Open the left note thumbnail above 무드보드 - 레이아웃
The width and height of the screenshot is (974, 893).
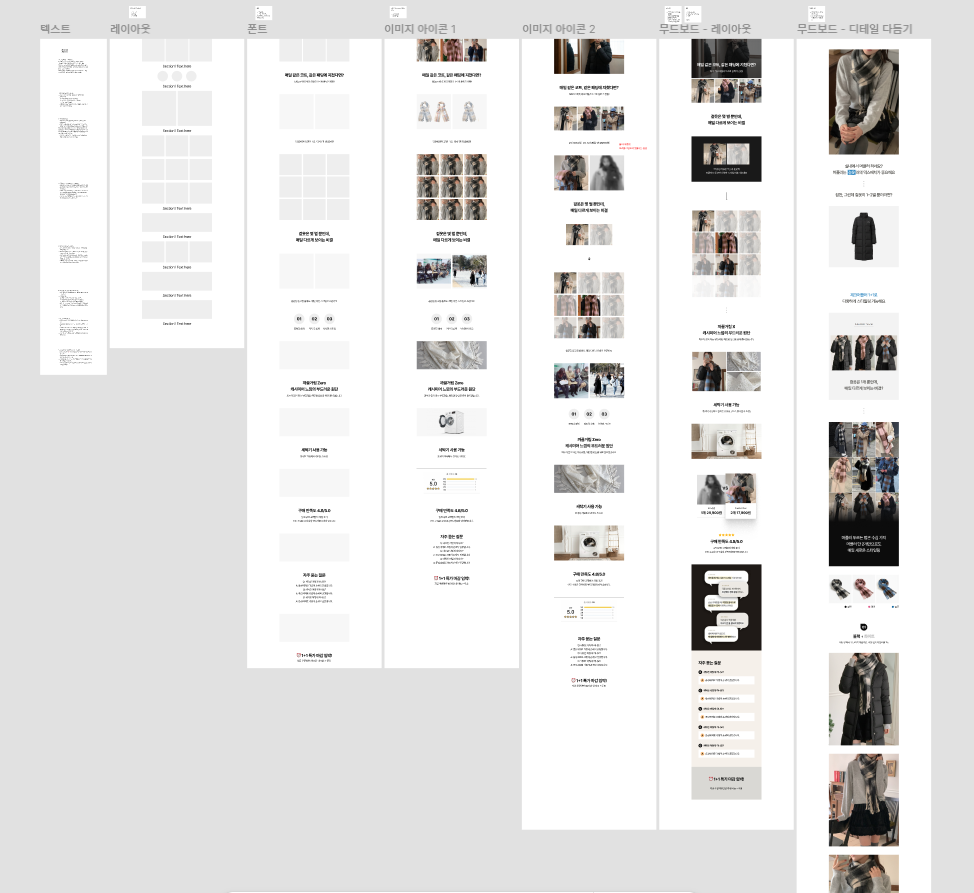[673, 14]
